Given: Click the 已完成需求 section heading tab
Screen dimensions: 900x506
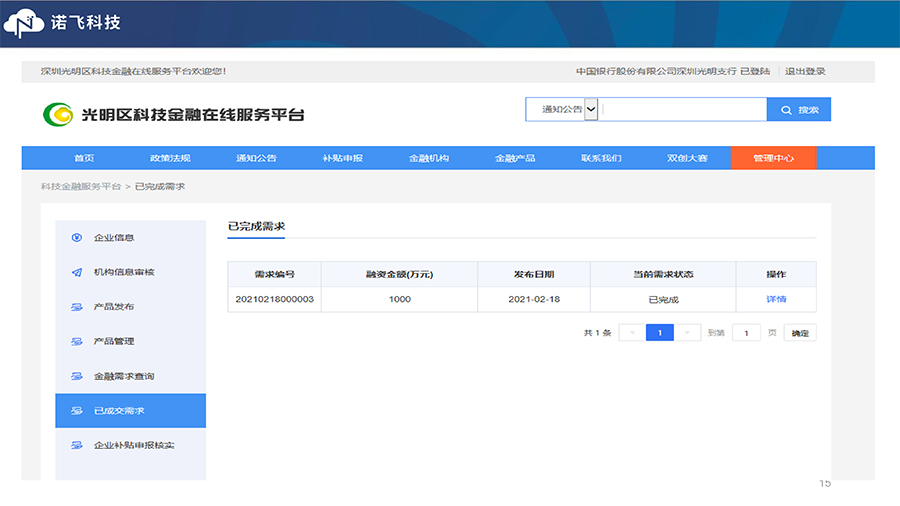Looking at the screenshot, I should [256, 227].
